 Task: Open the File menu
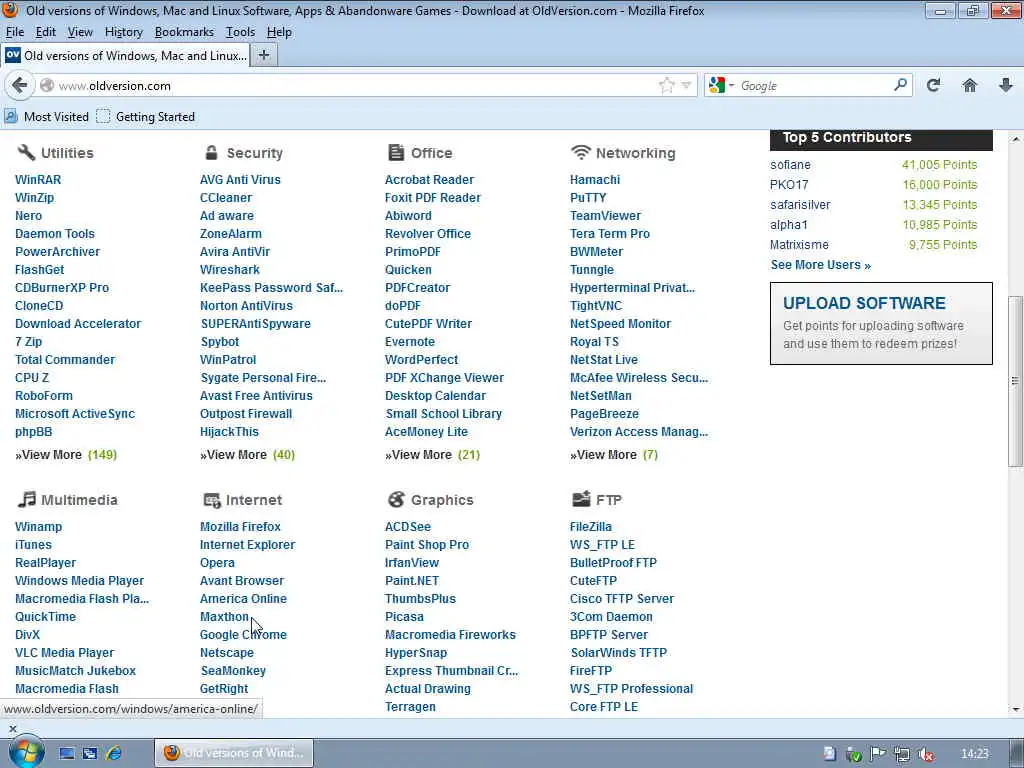click(14, 32)
